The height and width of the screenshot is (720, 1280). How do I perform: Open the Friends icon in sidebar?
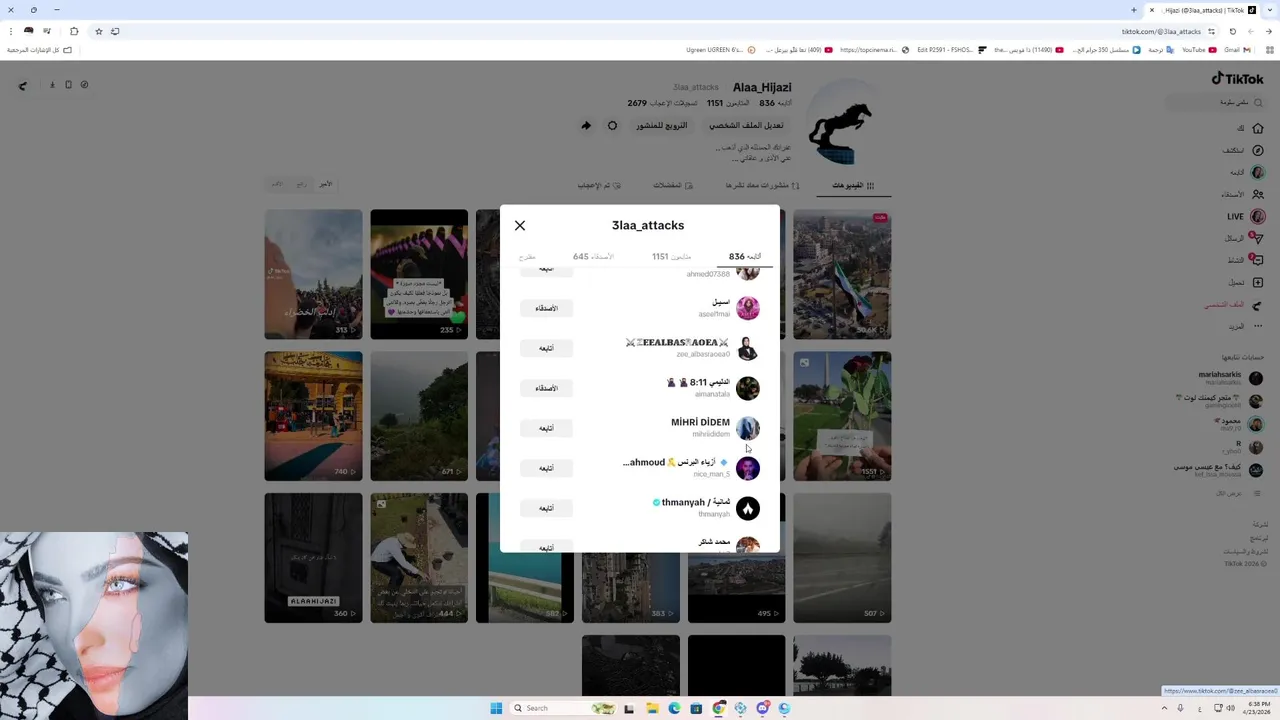coord(1258,194)
